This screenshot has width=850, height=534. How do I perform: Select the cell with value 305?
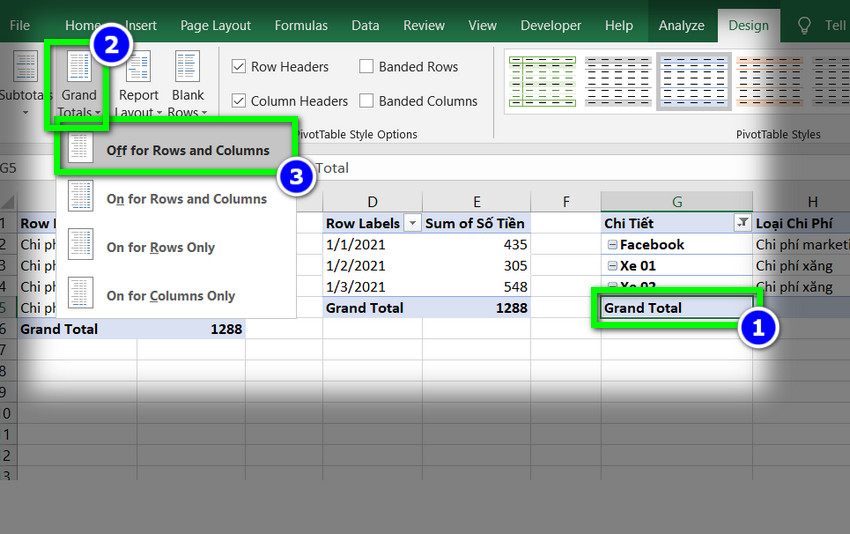(x=476, y=266)
